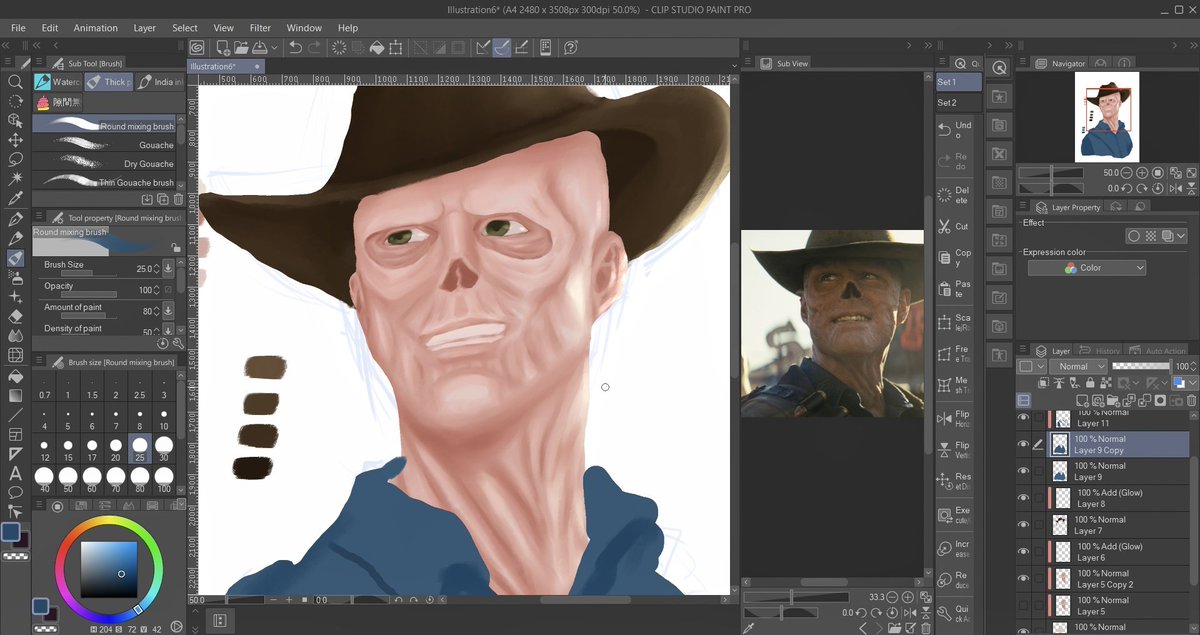Open the Animation menu
This screenshot has height=635, width=1200.
point(95,28)
